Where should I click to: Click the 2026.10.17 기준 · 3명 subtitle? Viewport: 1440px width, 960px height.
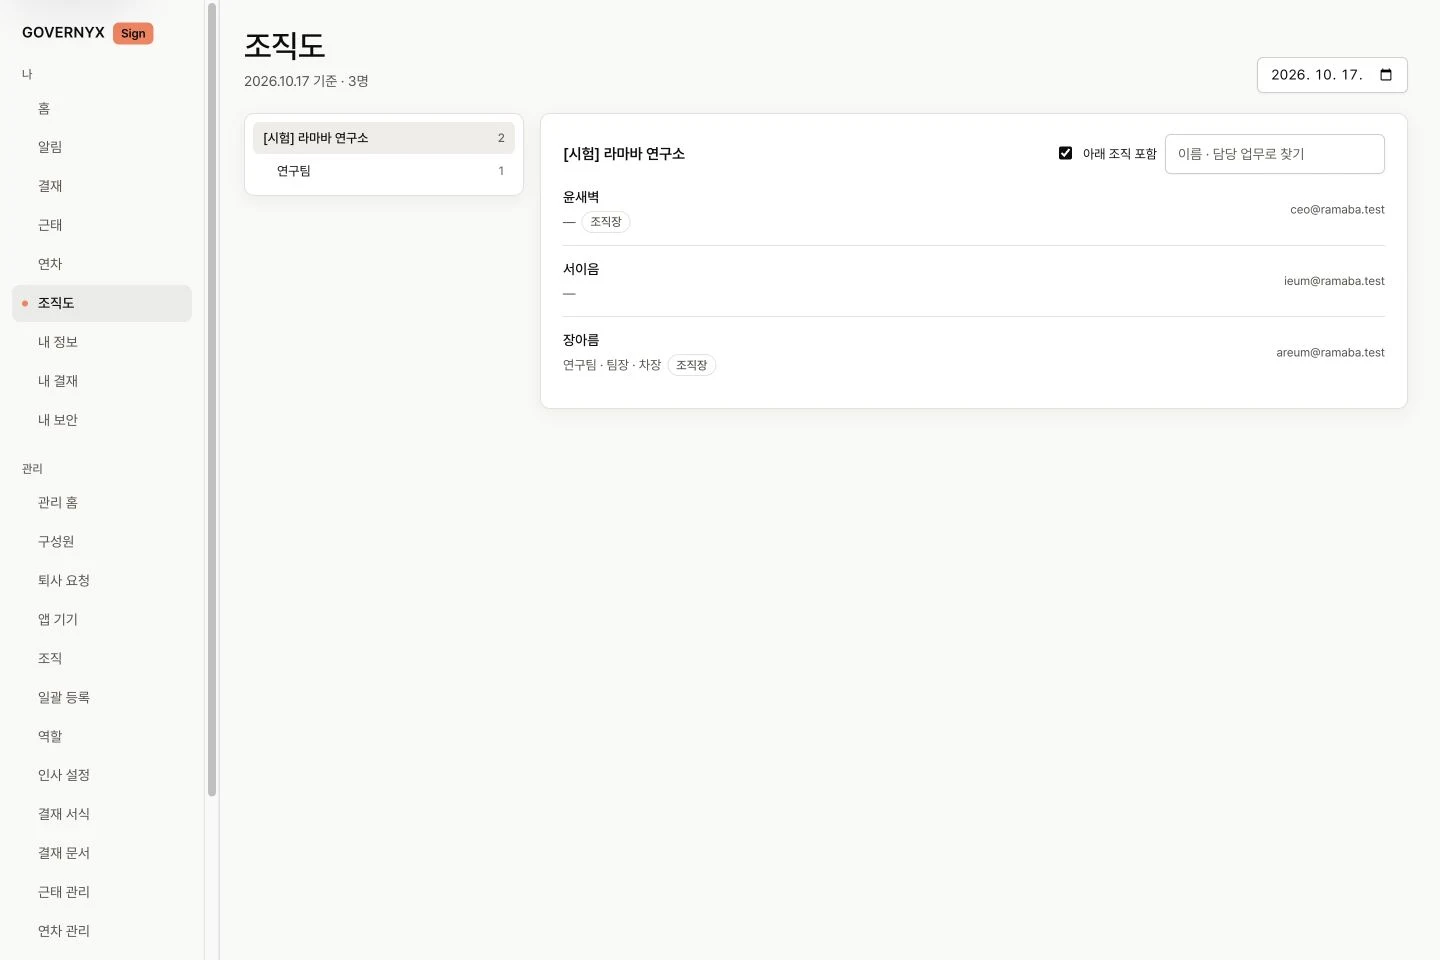pyautogui.click(x=306, y=81)
